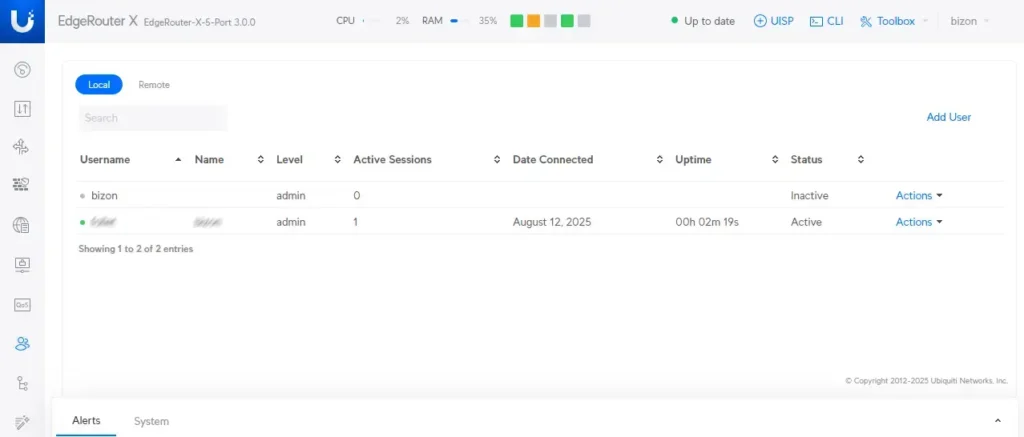Click into the Search users field
The width and height of the screenshot is (1024, 437).
pyautogui.click(x=153, y=118)
